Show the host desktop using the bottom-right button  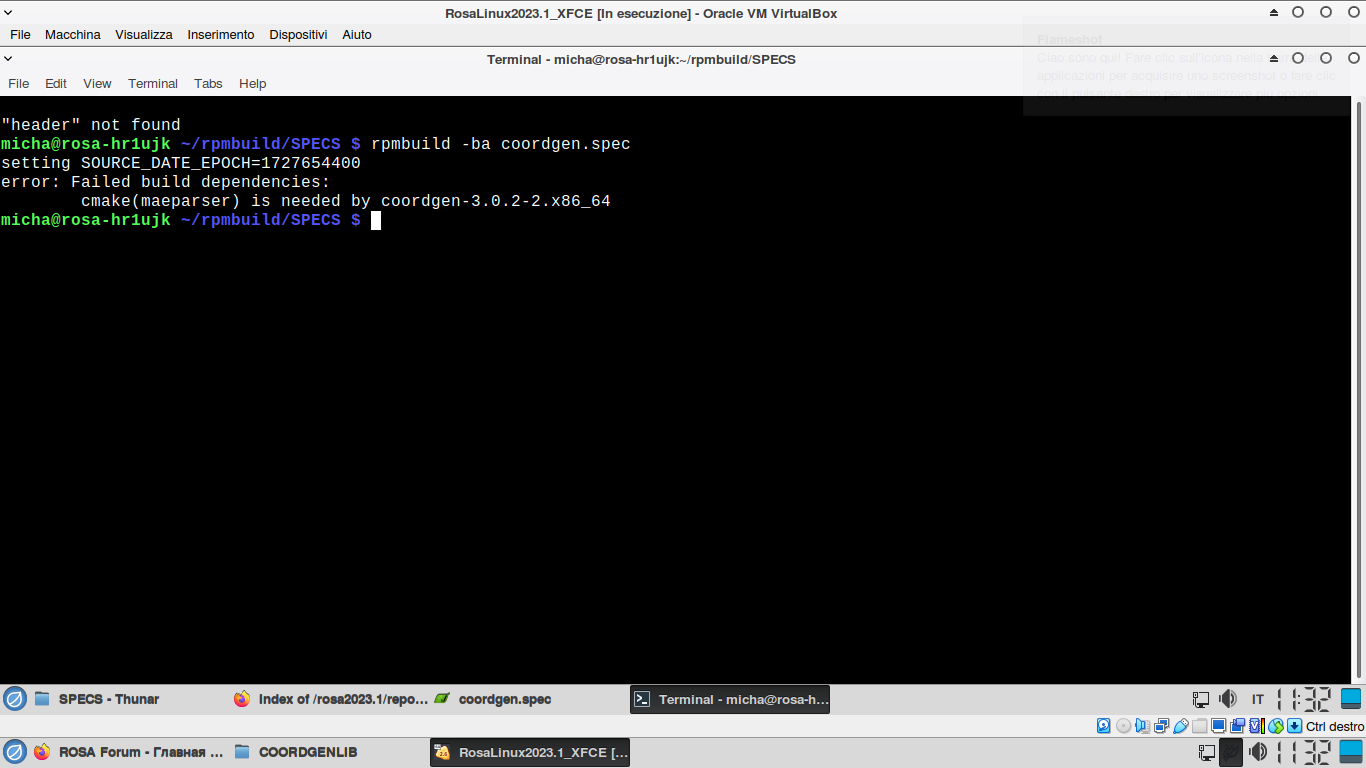(x=1352, y=752)
